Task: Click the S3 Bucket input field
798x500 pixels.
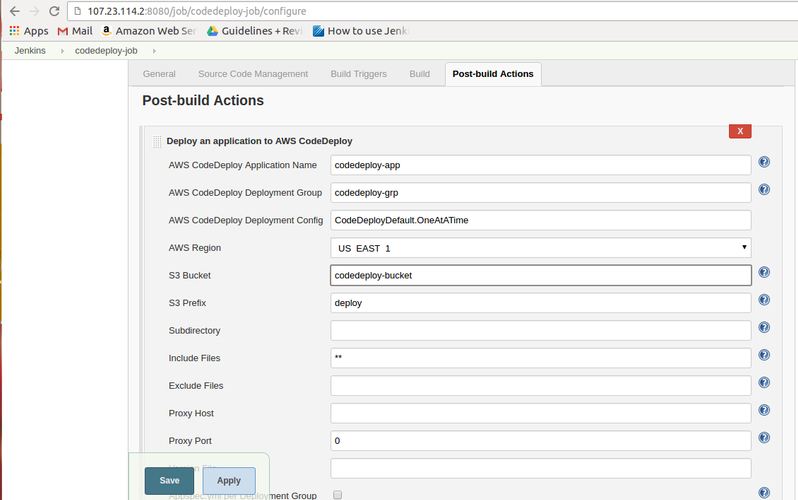Action: coord(540,275)
